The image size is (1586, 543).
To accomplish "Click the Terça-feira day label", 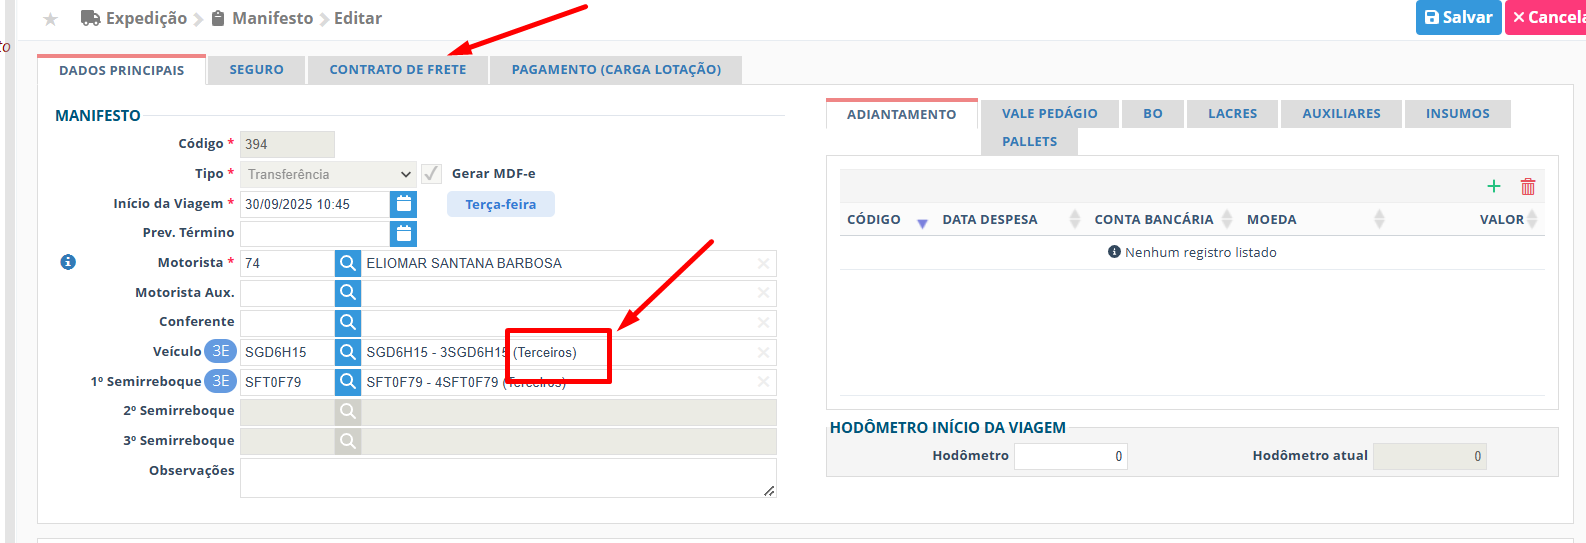I will coord(500,204).
